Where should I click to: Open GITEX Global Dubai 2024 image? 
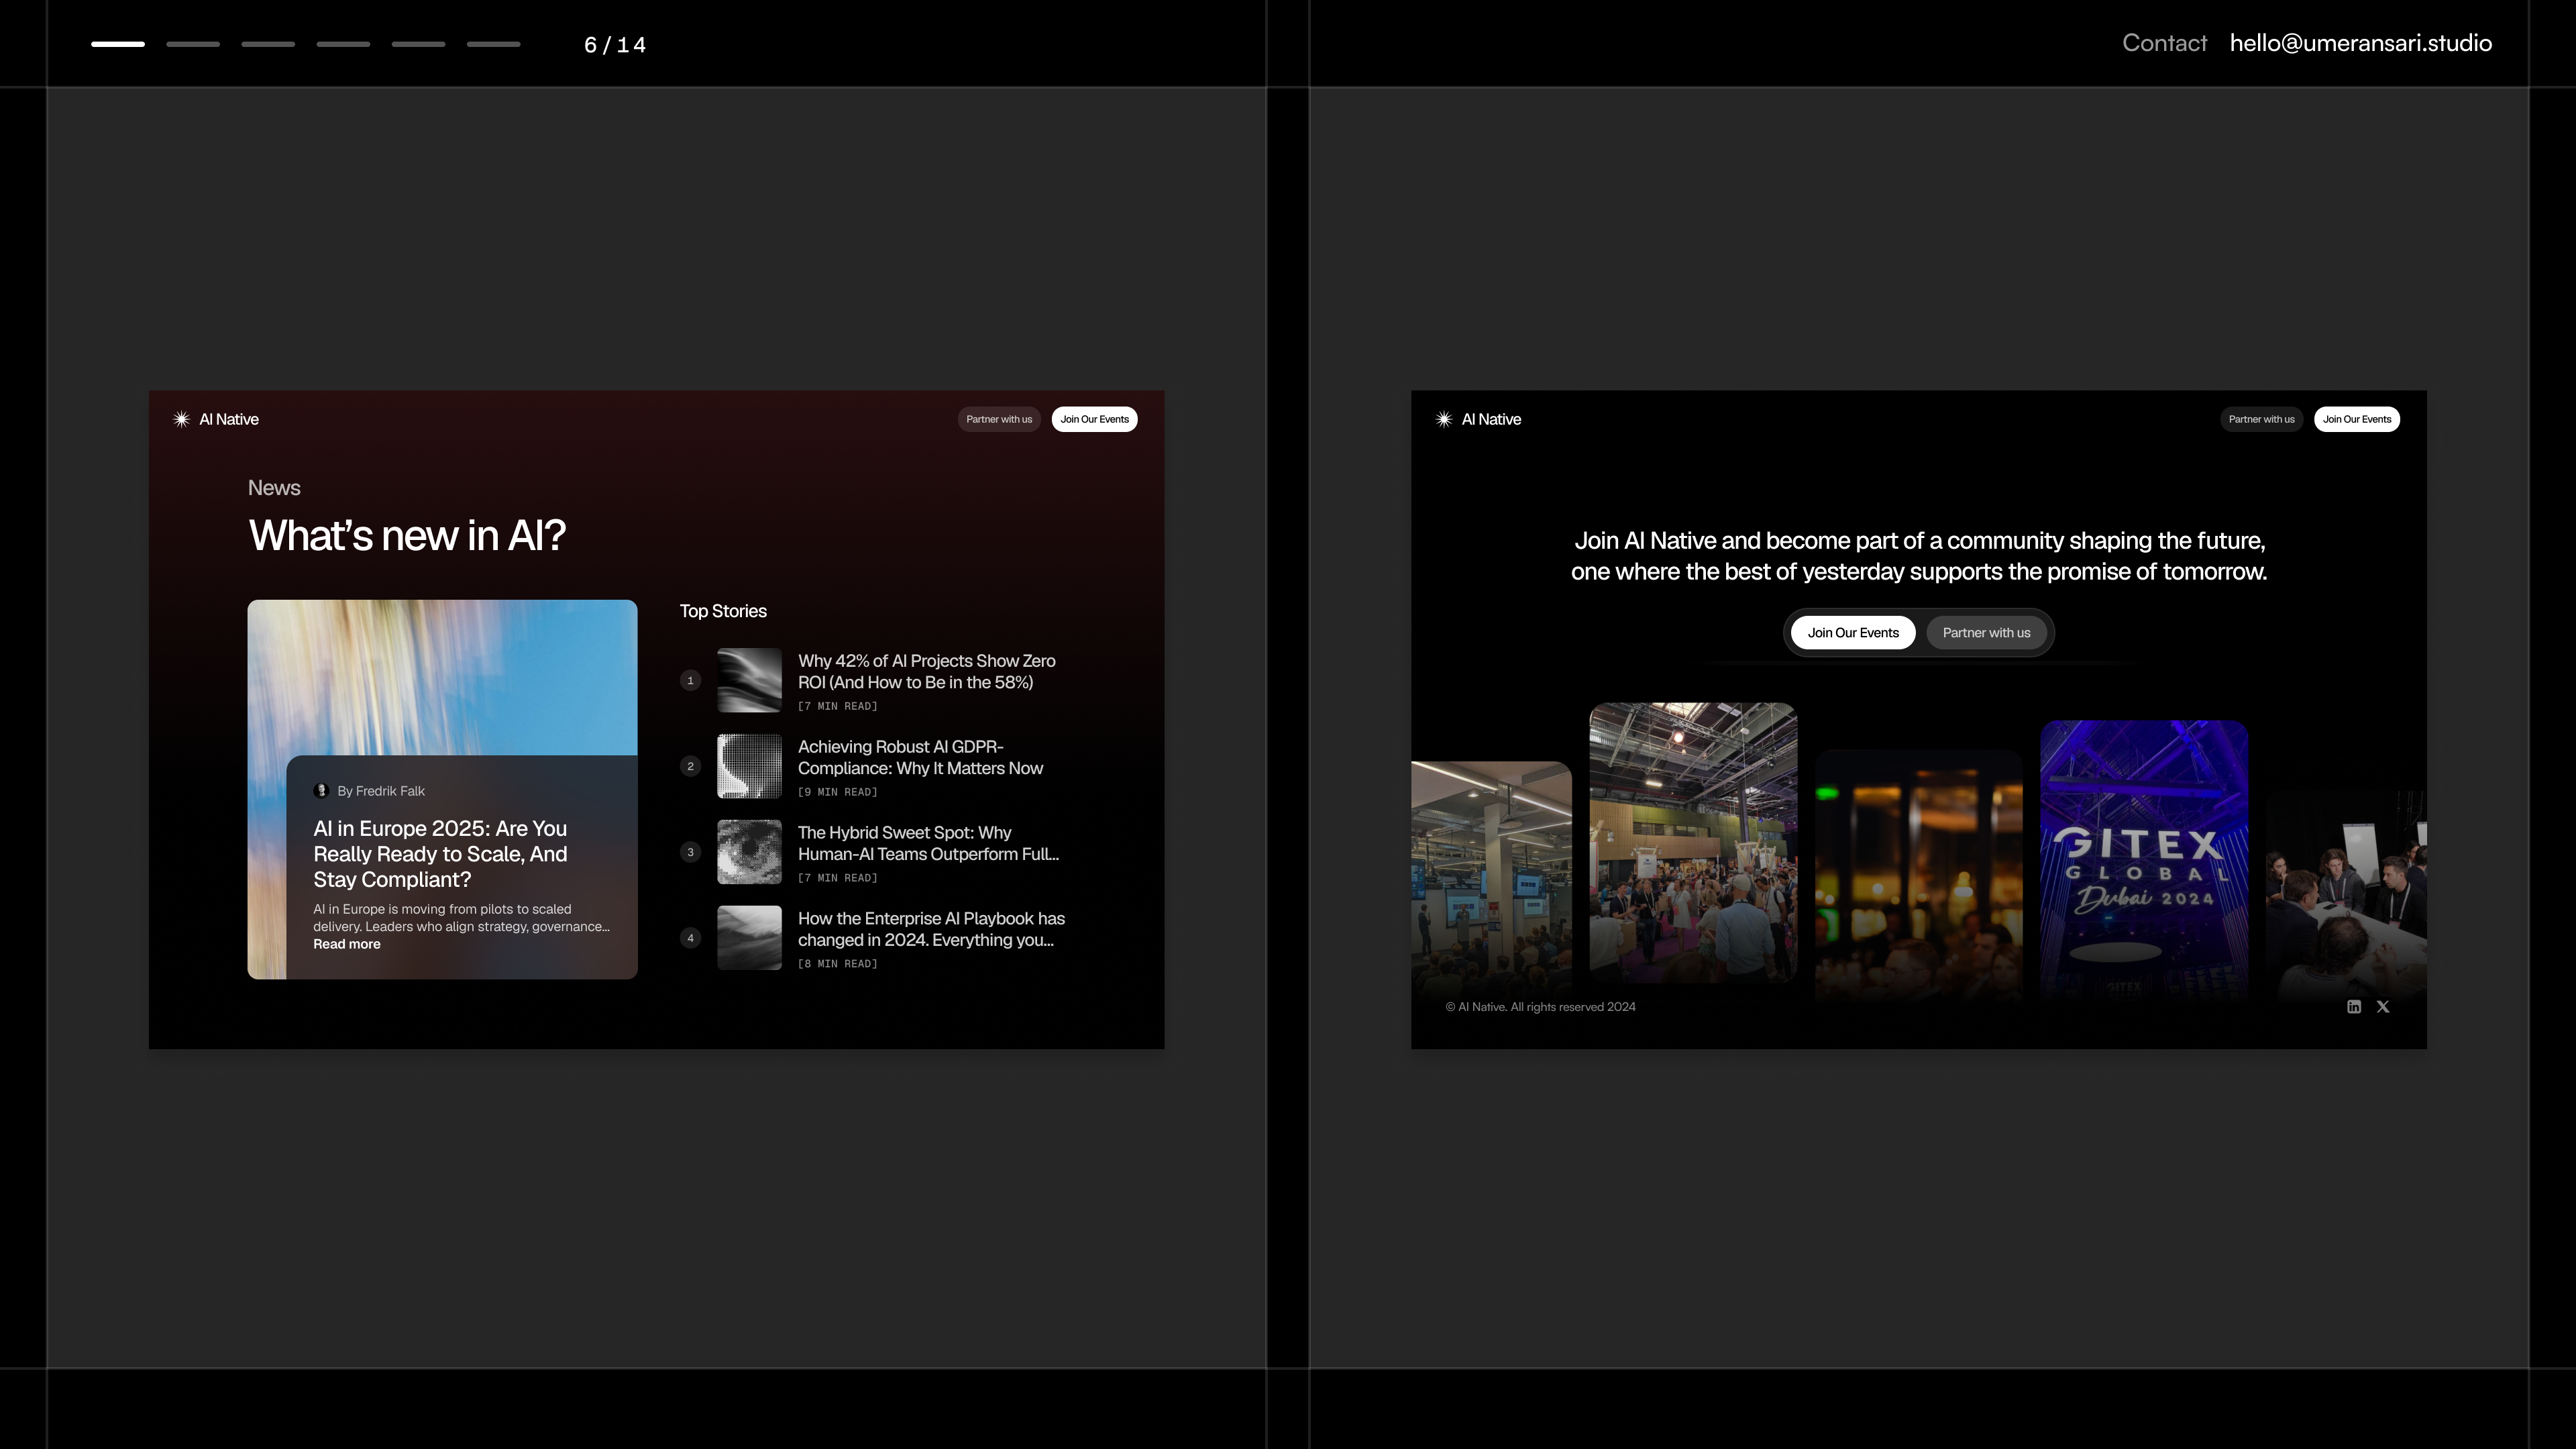[2143, 860]
